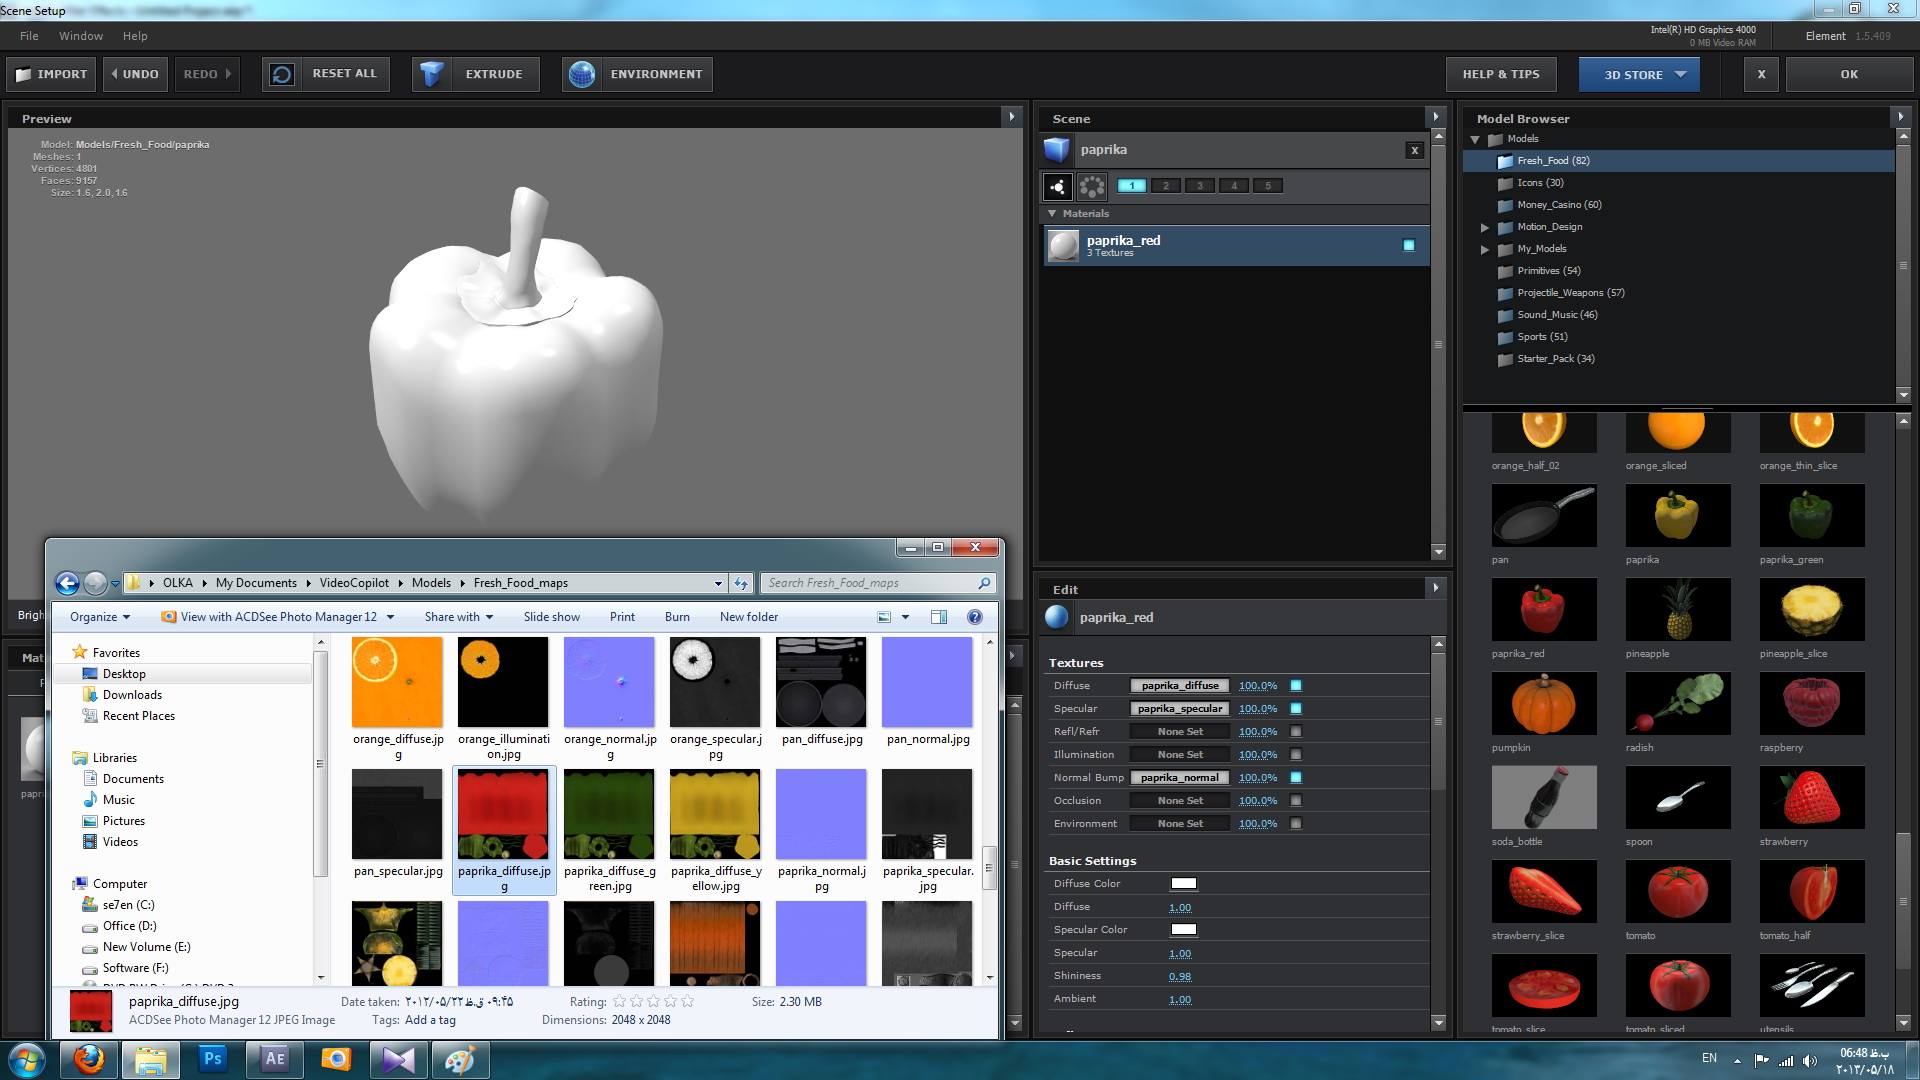This screenshot has width=1920, height=1080.
Task: Toggle the Normal Bump texture checkbox
Action: 1296,778
